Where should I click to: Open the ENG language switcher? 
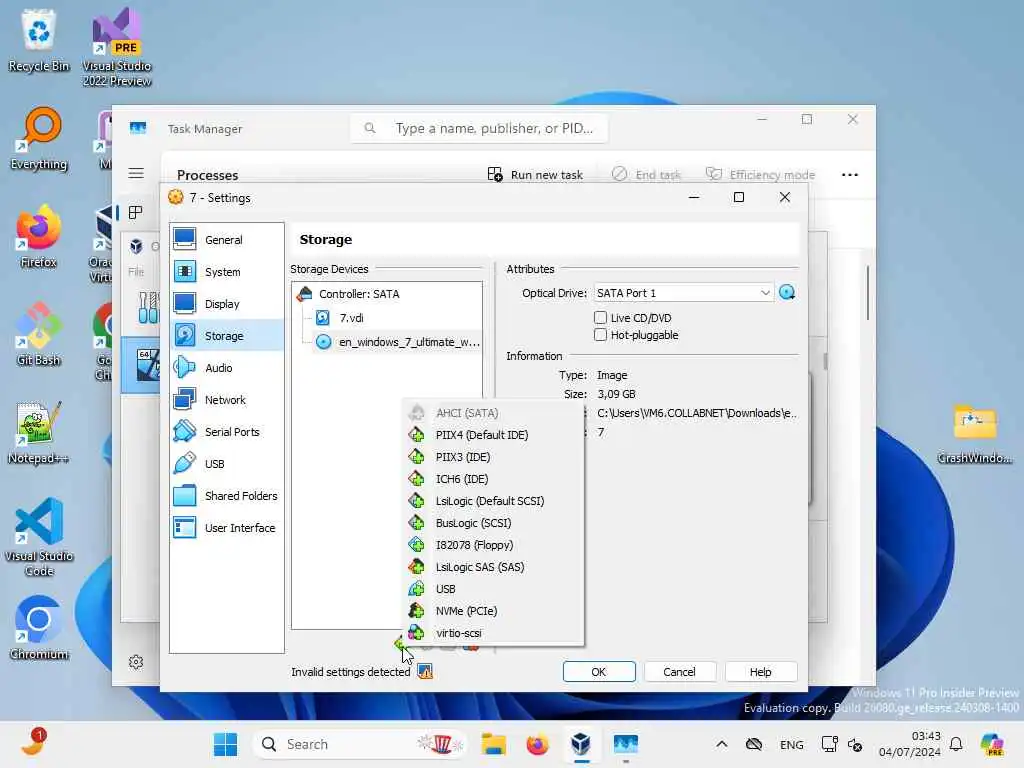coord(792,744)
